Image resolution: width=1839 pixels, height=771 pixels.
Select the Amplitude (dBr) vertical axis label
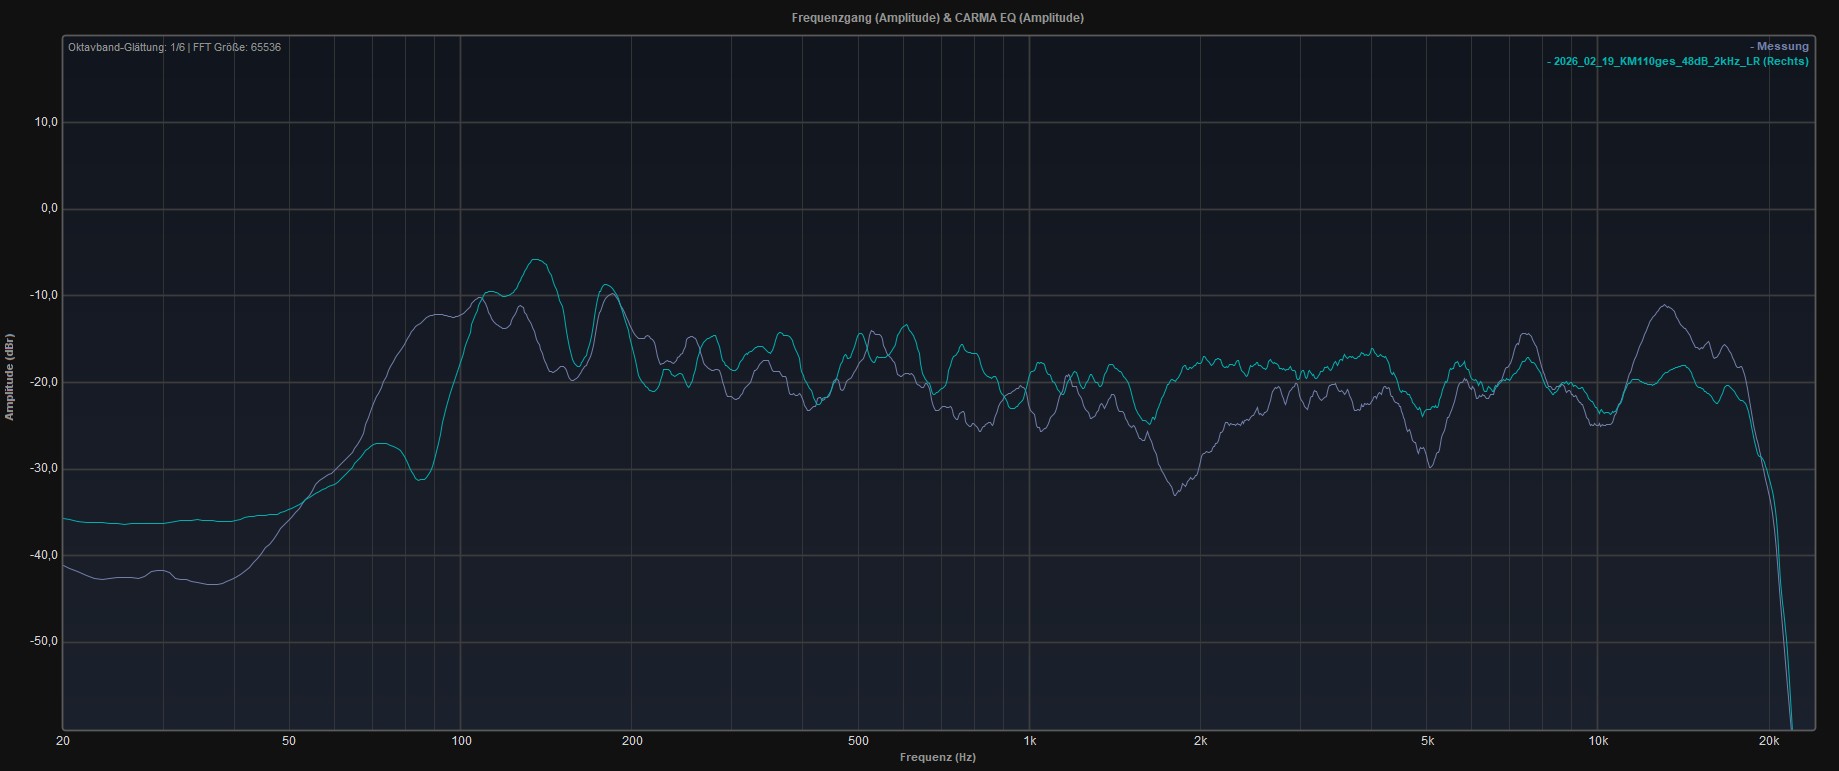[x=10, y=377]
